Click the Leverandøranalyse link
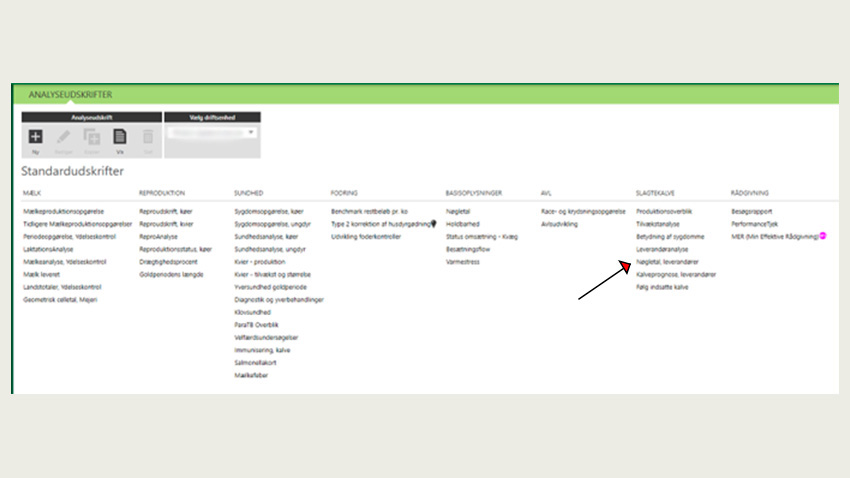This screenshot has width=850, height=478. 661,249
